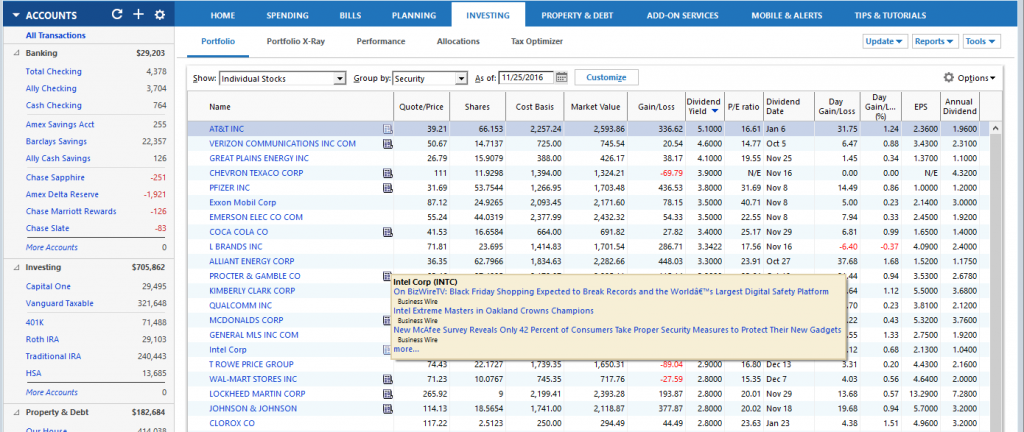Open the news icon beside LOCKHEED MARTIN CORP
The image size is (1024, 432).
pos(387,393)
